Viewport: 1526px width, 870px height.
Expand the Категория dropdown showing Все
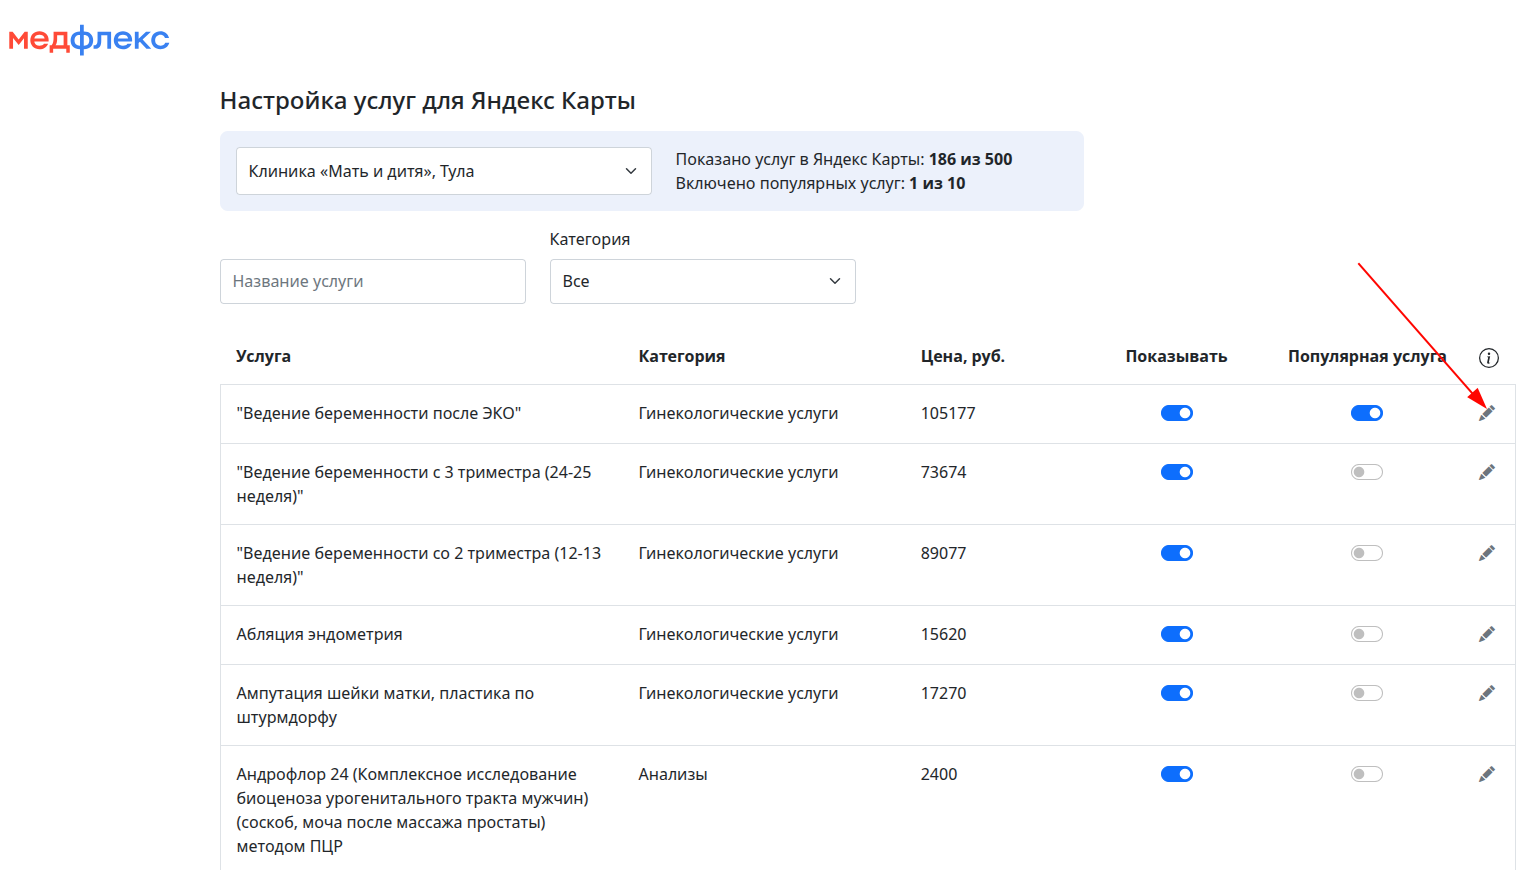[702, 282]
